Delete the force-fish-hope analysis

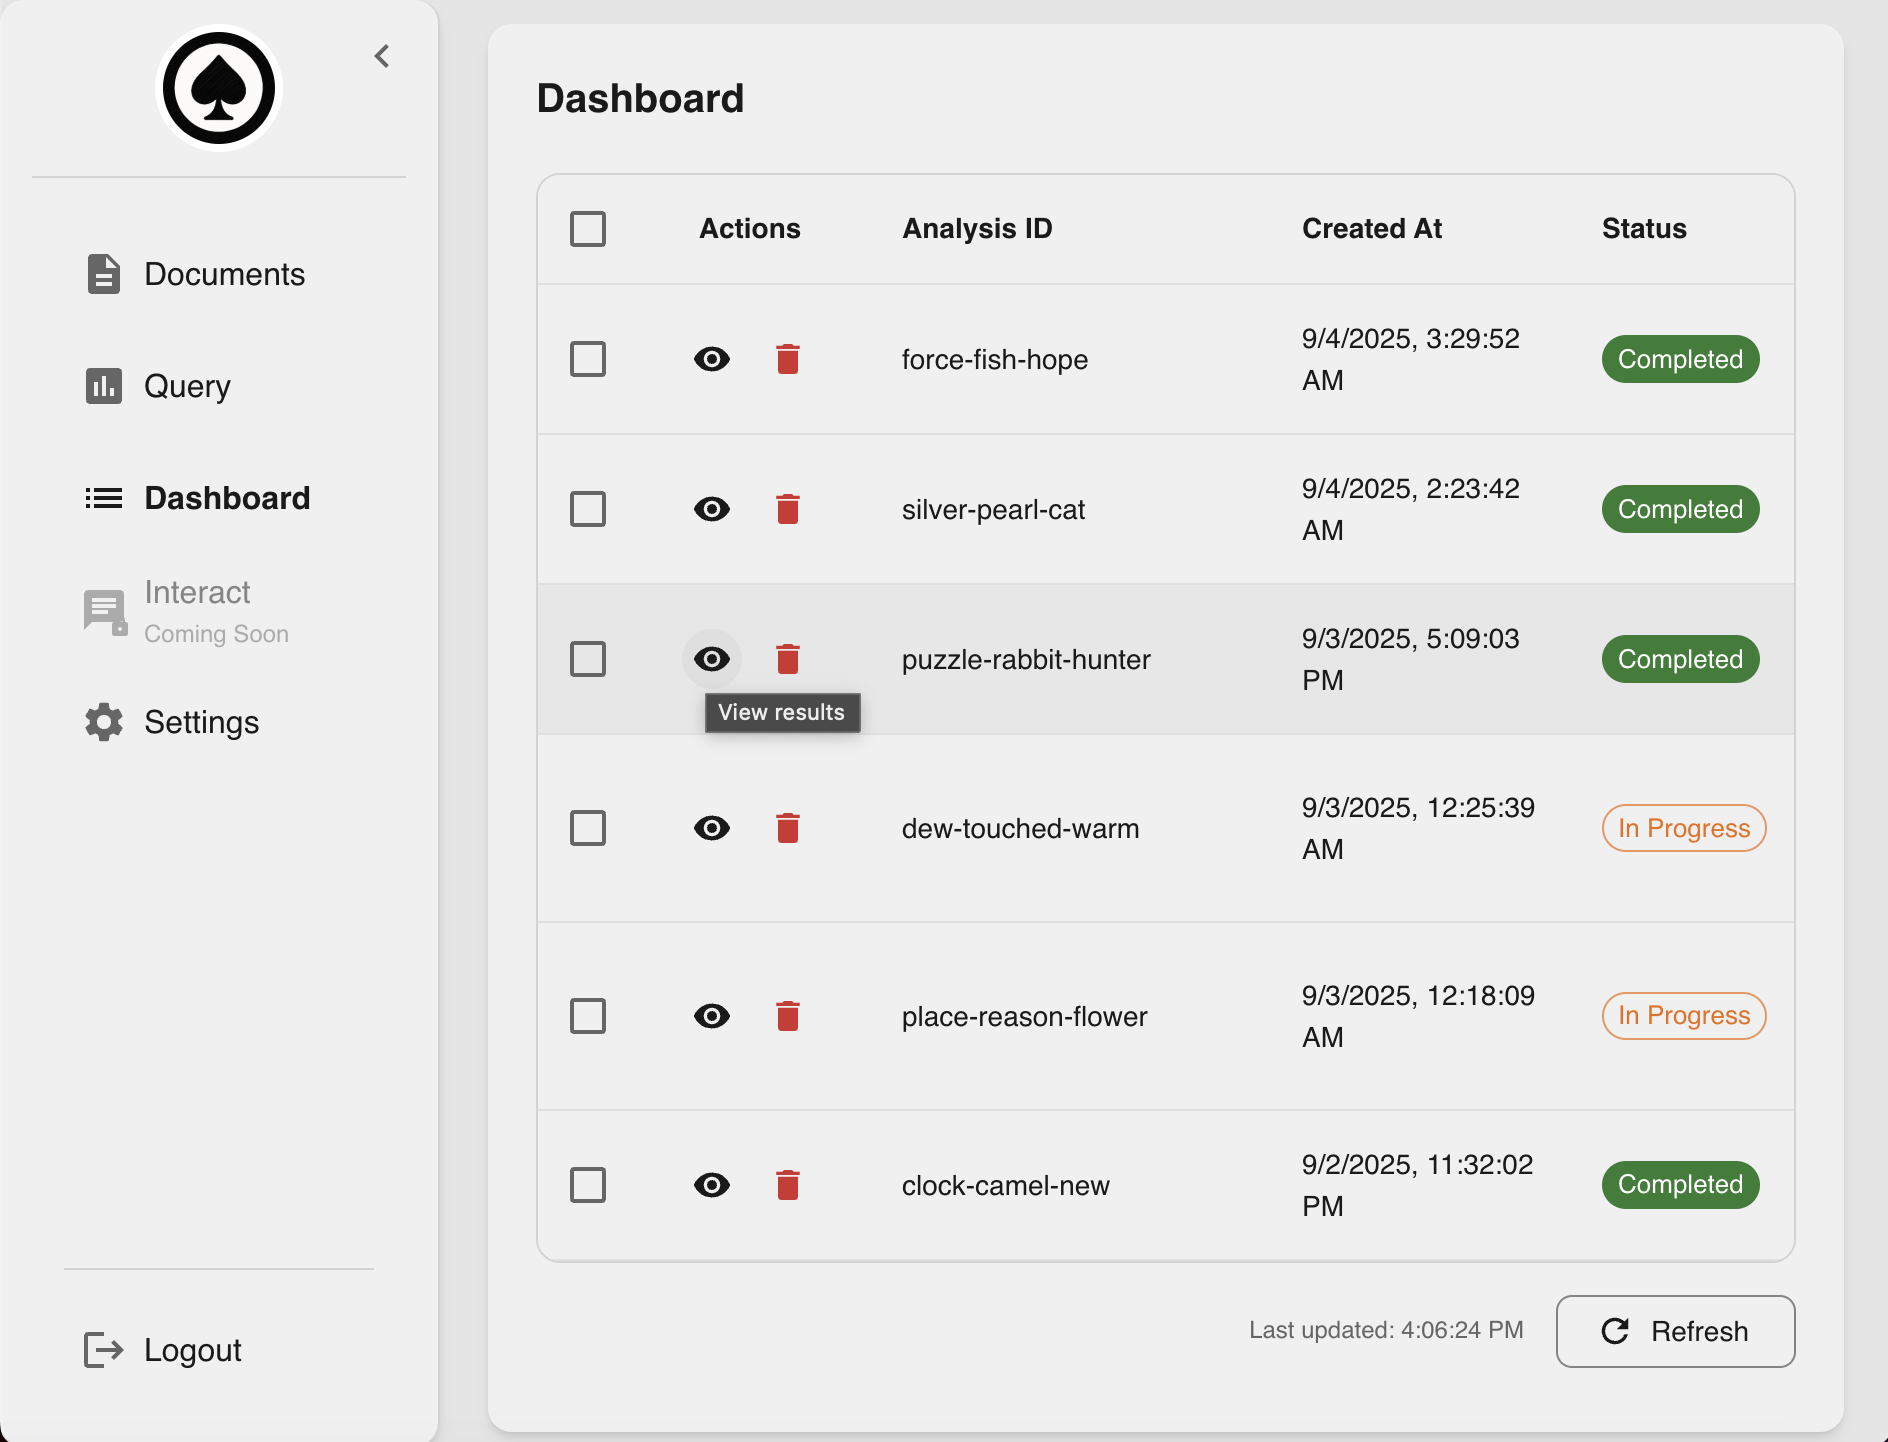click(788, 359)
